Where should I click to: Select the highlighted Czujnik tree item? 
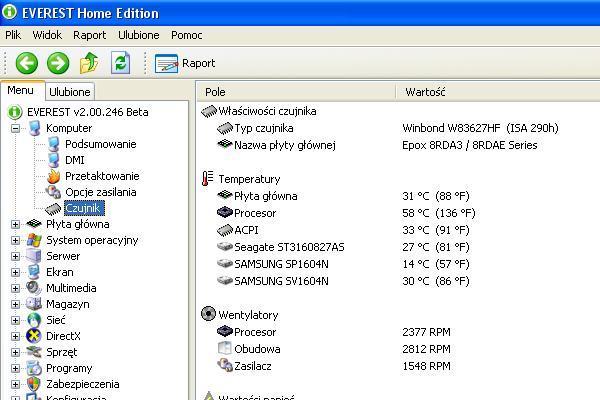pos(84,208)
